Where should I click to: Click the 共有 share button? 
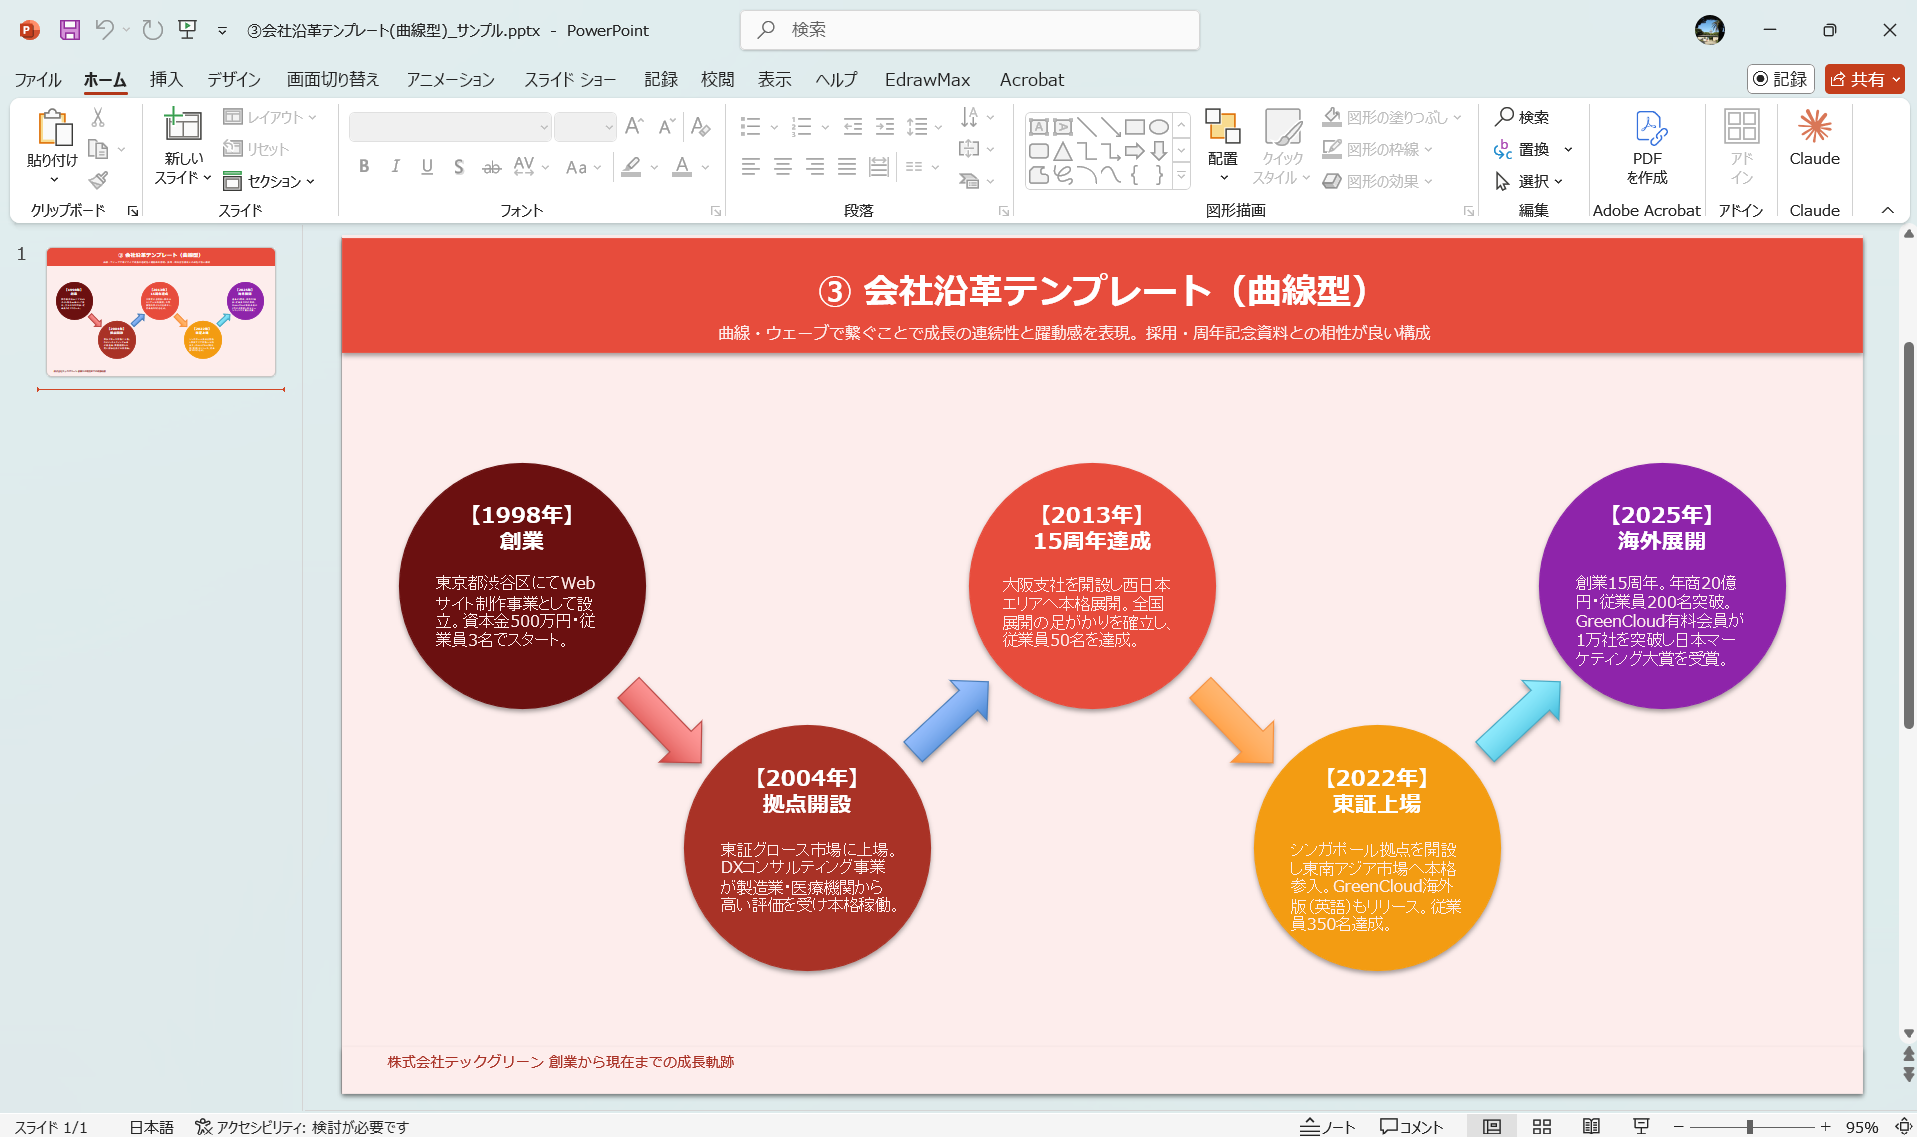[1864, 79]
